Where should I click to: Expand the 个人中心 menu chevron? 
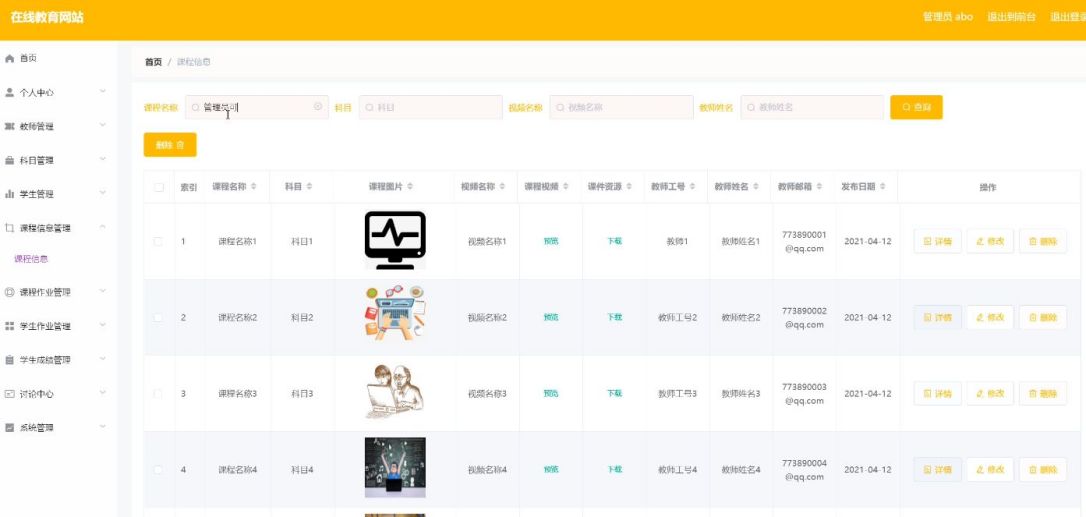pos(103,91)
